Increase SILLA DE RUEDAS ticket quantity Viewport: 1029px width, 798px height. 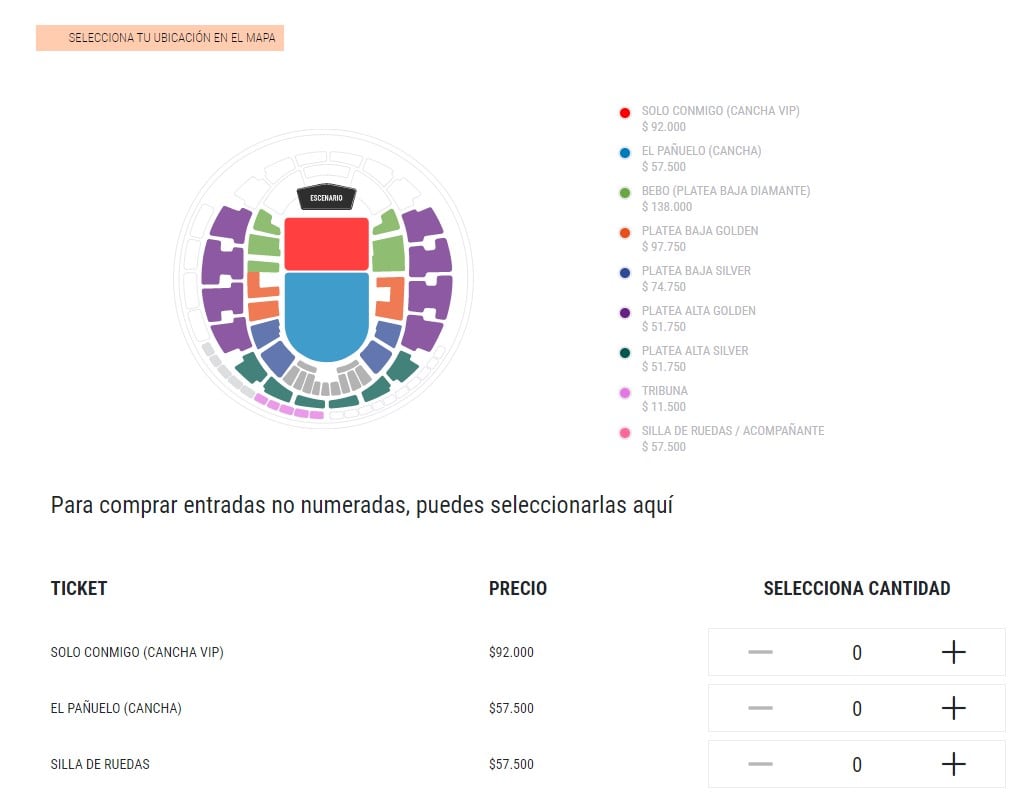953,764
